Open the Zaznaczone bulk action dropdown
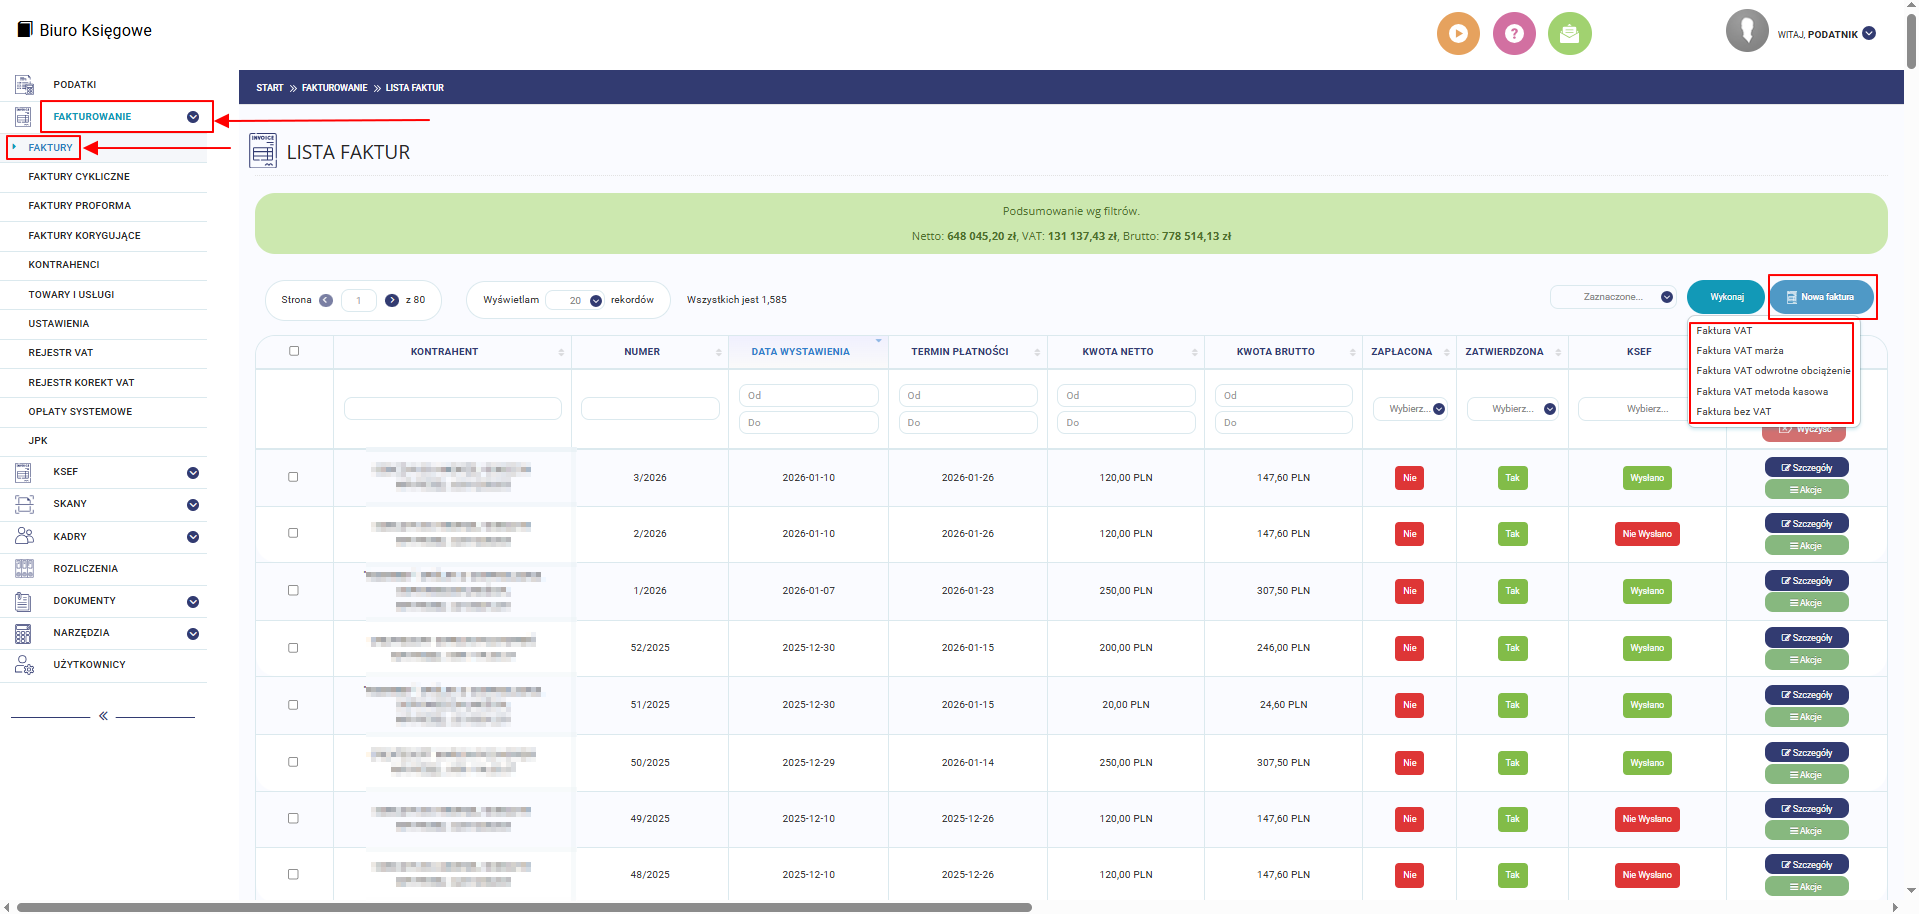Viewport: 1919px width, 914px height. pyautogui.click(x=1613, y=297)
